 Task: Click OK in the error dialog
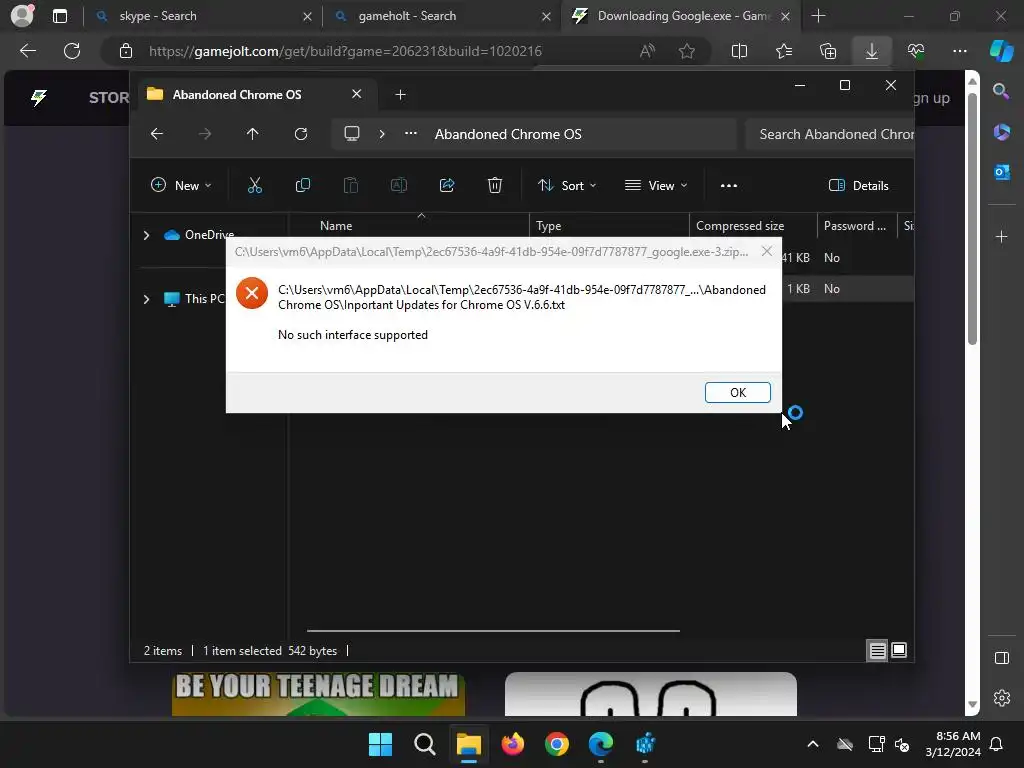(x=737, y=392)
